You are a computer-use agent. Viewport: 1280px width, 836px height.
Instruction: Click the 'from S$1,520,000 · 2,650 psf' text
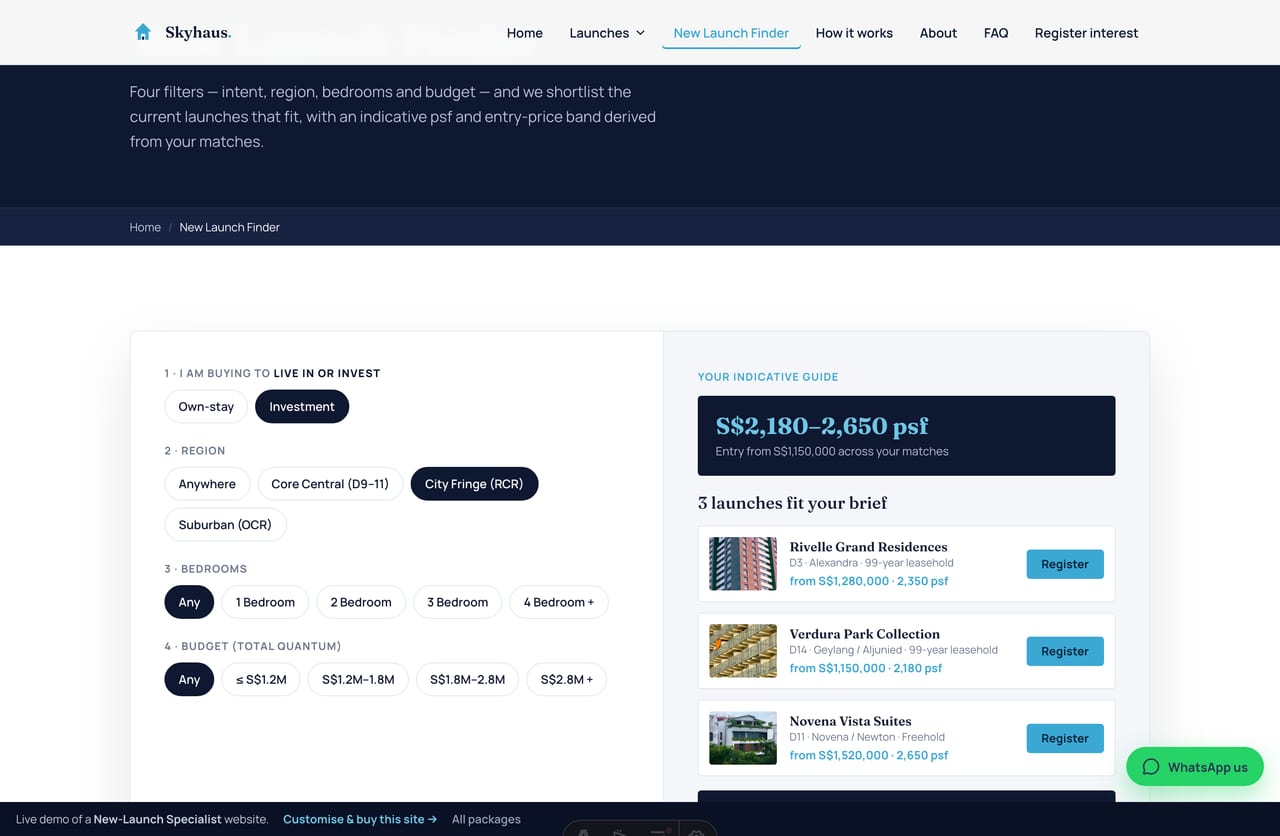coord(869,755)
